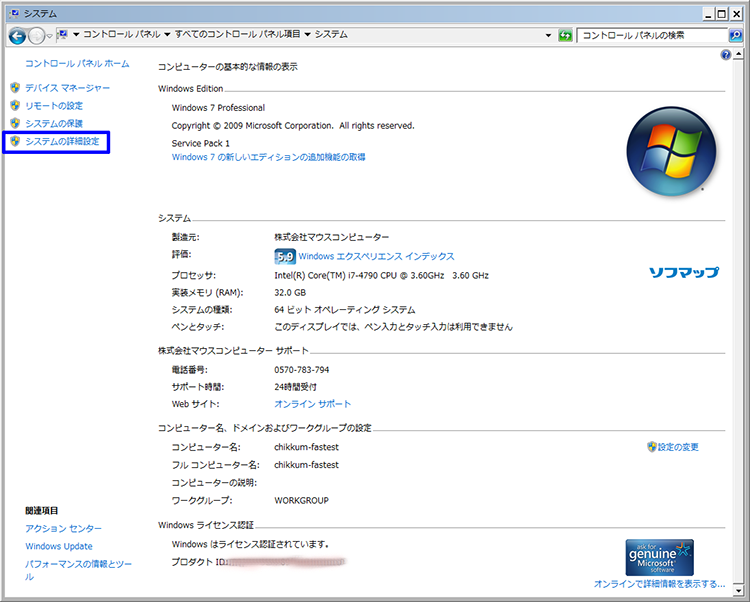The height and width of the screenshot is (602, 750).
Task: Open リモートの設定 from the sidebar
Action: tap(54, 106)
